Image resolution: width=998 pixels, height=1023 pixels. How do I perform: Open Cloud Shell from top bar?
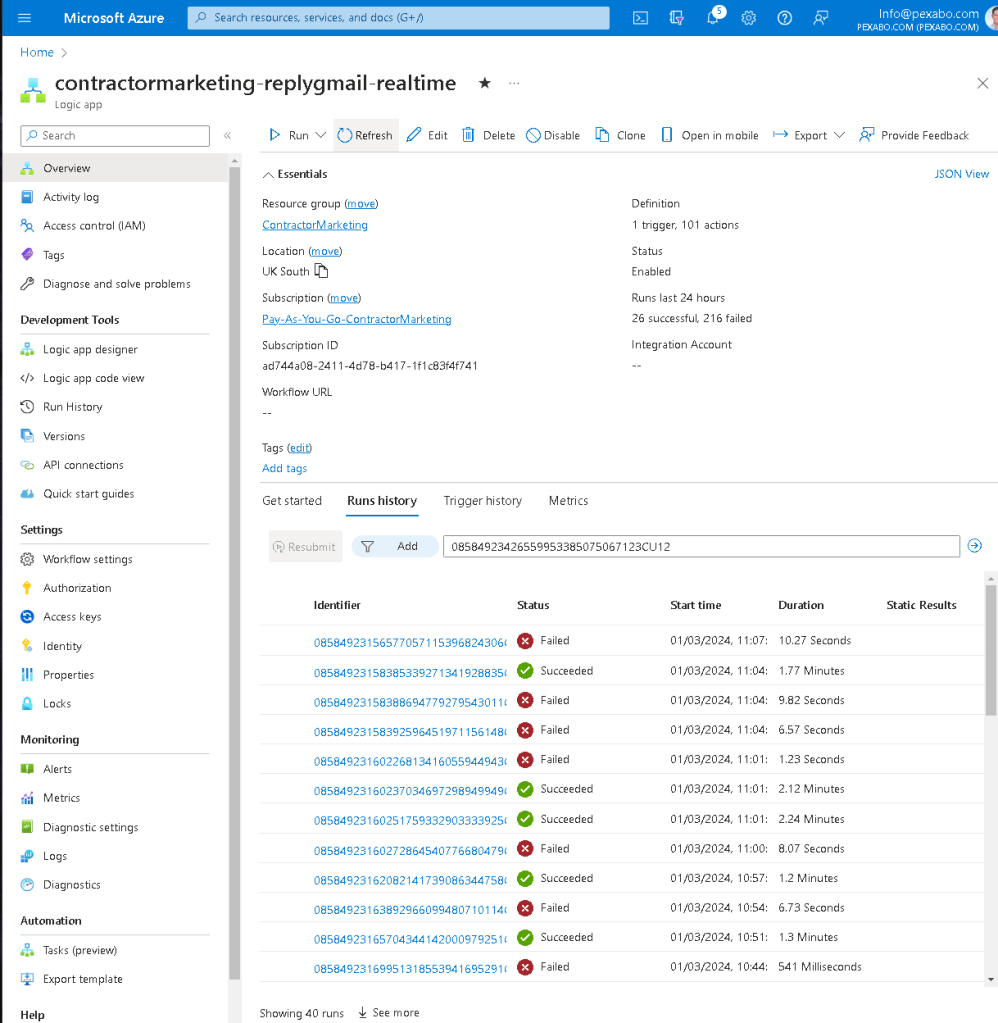point(641,18)
